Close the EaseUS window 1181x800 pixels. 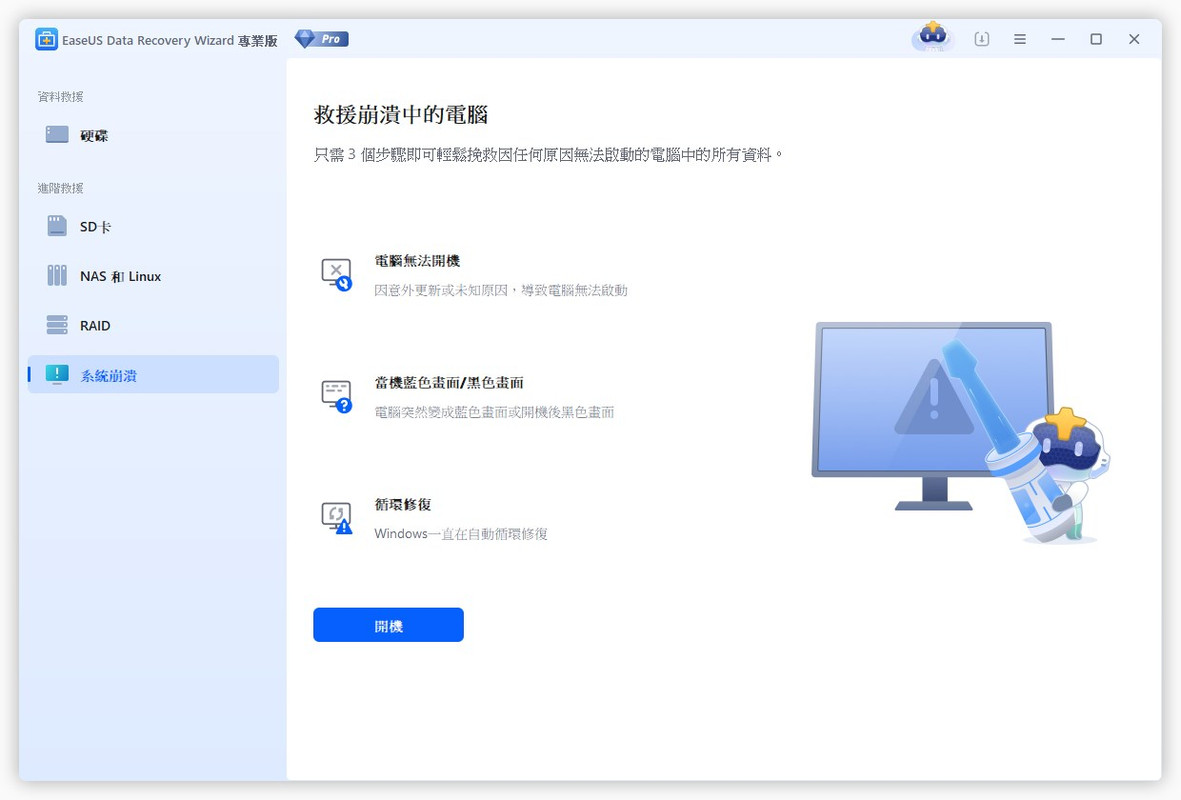pyautogui.click(x=1134, y=39)
